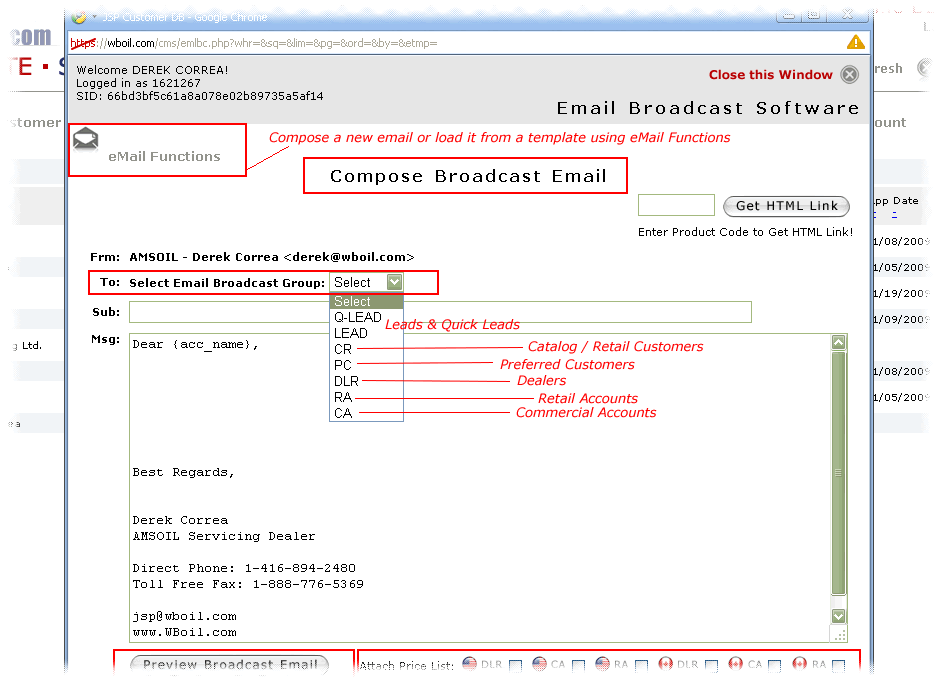Click into the Sub subject field
The width and height of the screenshot is (941, 683).
tap(440, 312)
